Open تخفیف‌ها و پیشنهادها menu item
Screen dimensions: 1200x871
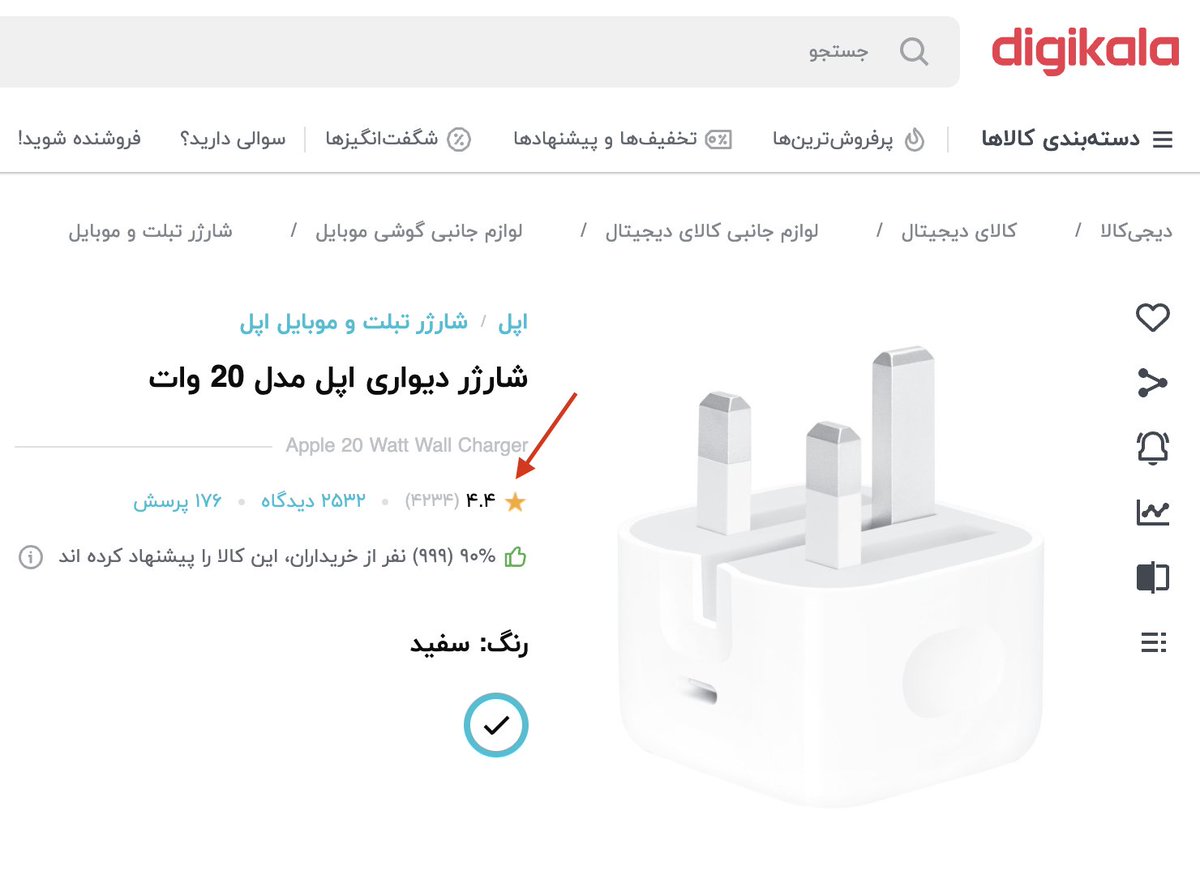pos(622,139)
